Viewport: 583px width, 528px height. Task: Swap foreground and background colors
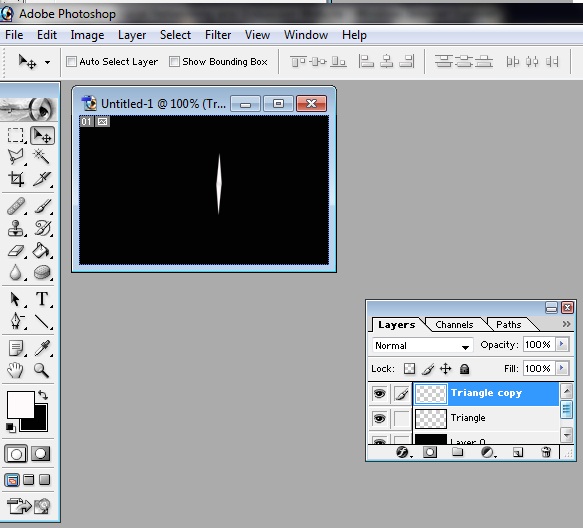click(43, 395)
